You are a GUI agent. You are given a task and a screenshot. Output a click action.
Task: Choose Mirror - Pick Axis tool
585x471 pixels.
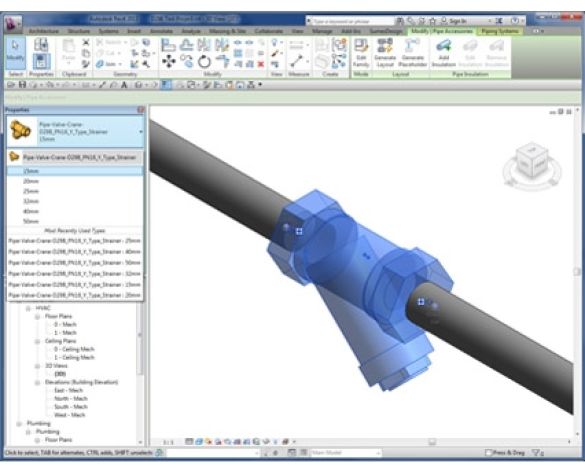(x=204, y=45)
